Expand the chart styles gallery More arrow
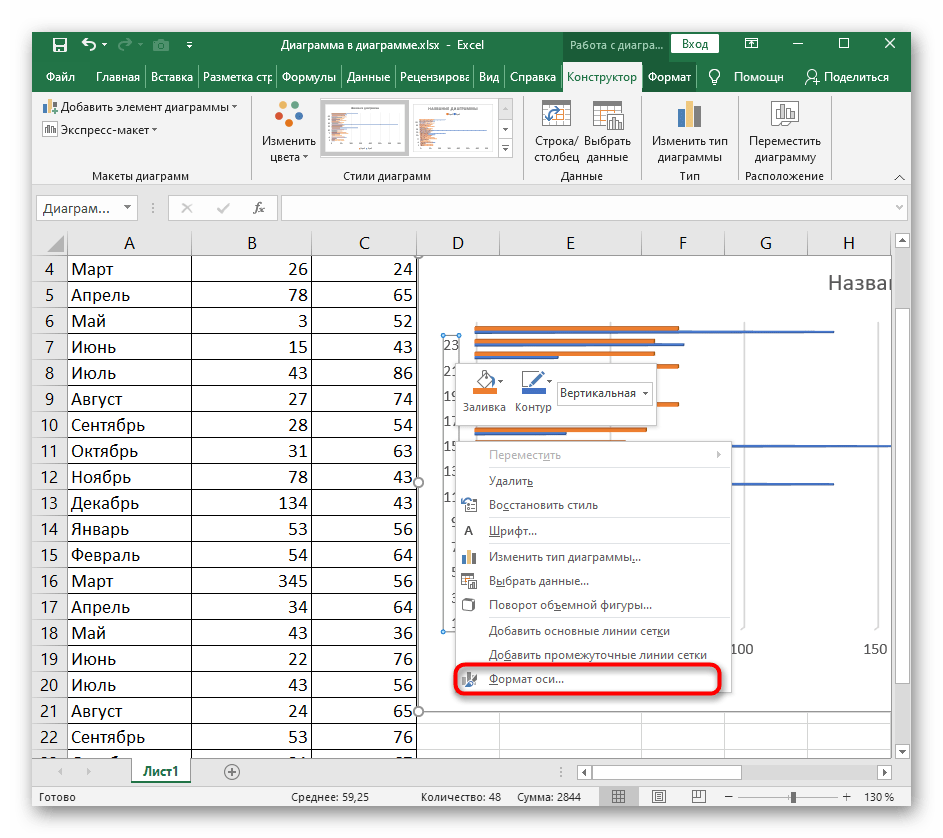The image size is (943, 838). (506, 149)
